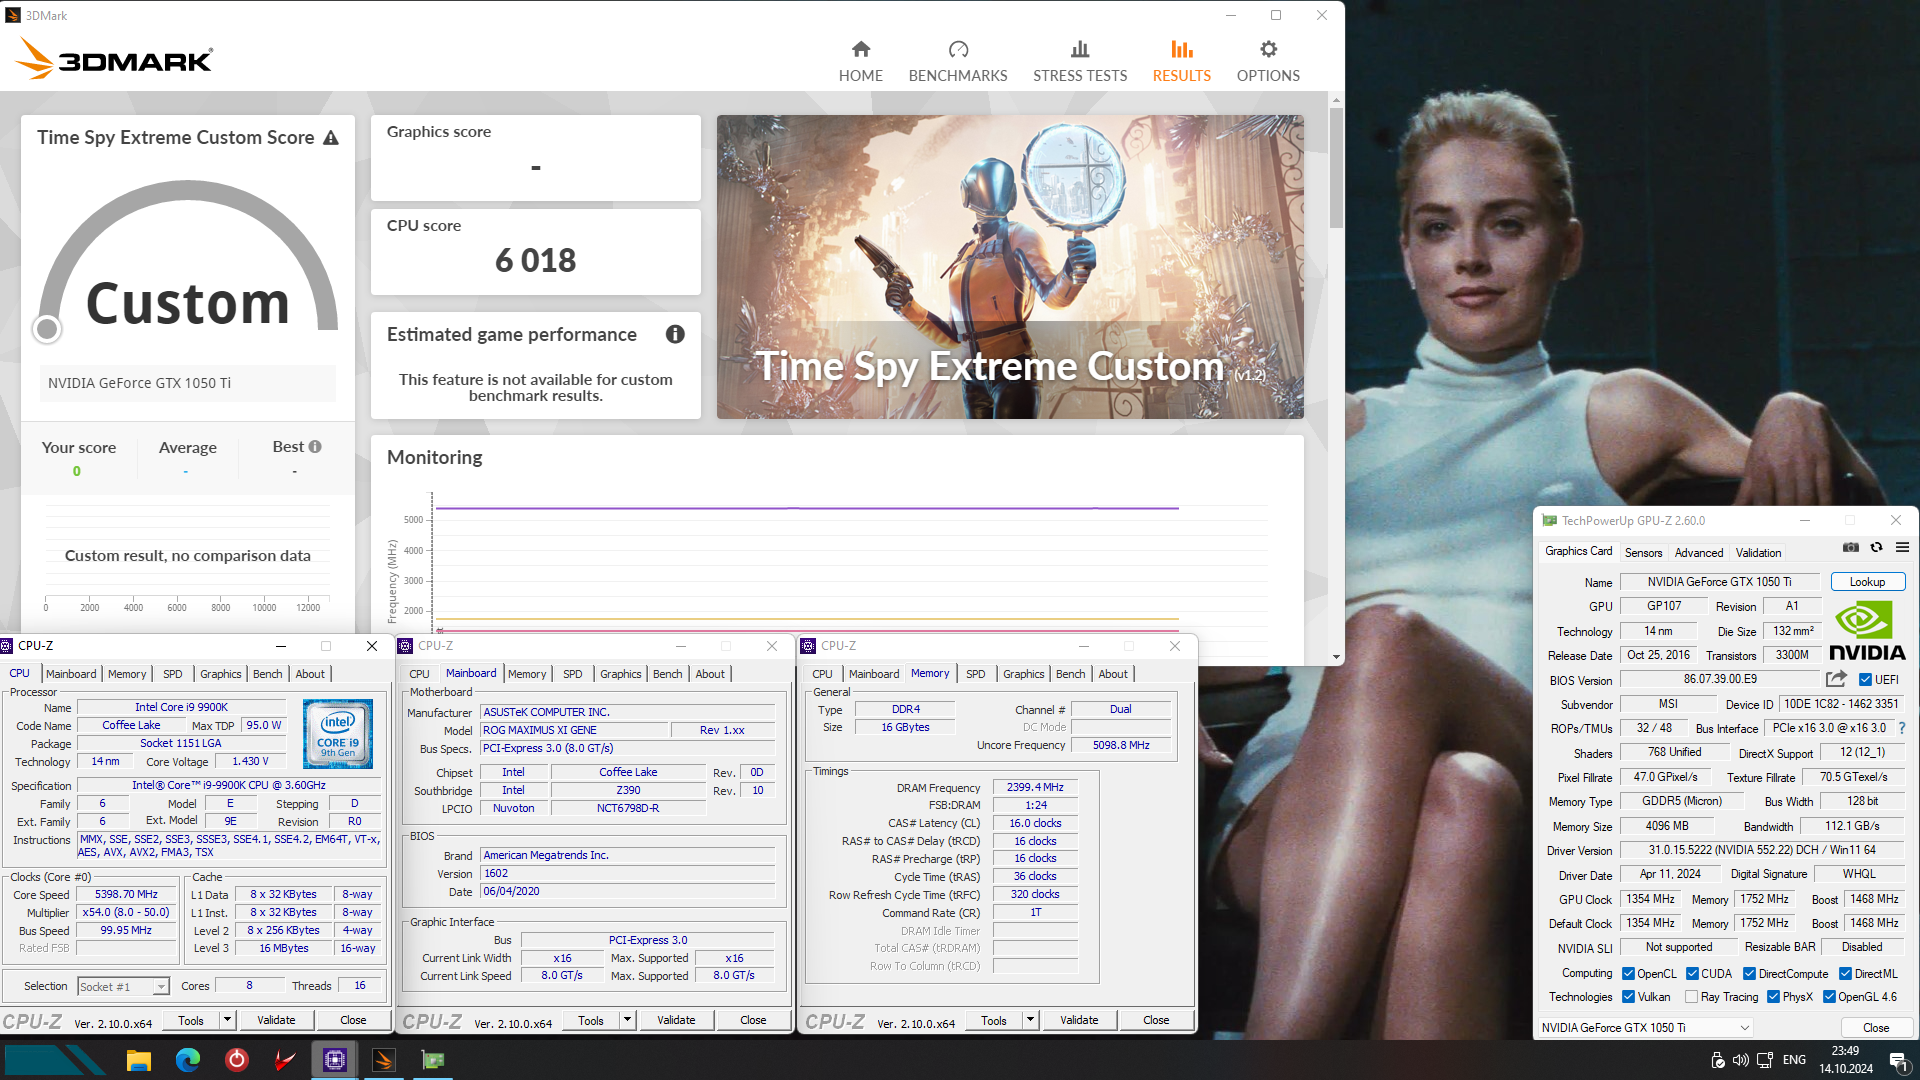This screenshot has width=1920, height=1080.
Task: Toggle the DirectML checkbox
Action: coord(1845,974)
